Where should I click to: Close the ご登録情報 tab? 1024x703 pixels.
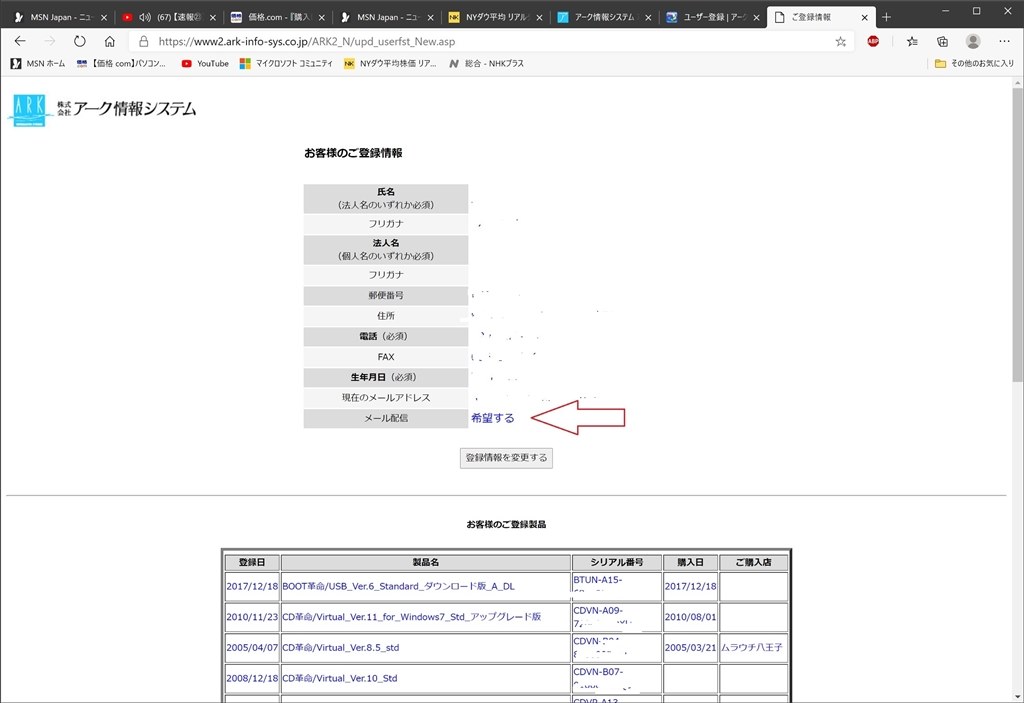point(865,18)
